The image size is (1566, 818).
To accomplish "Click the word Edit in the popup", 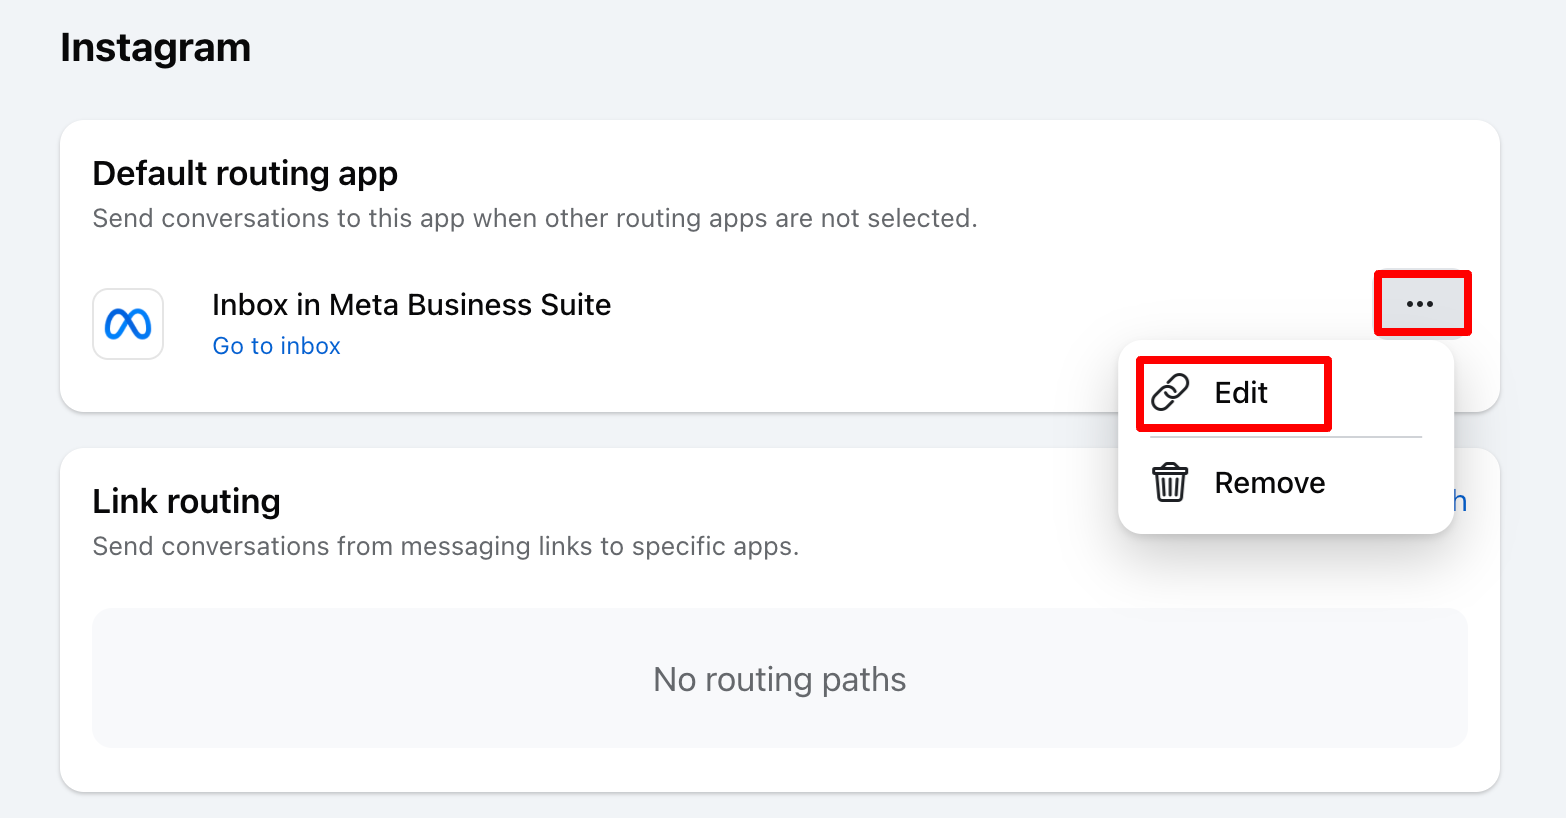I will coord(1241,393).
